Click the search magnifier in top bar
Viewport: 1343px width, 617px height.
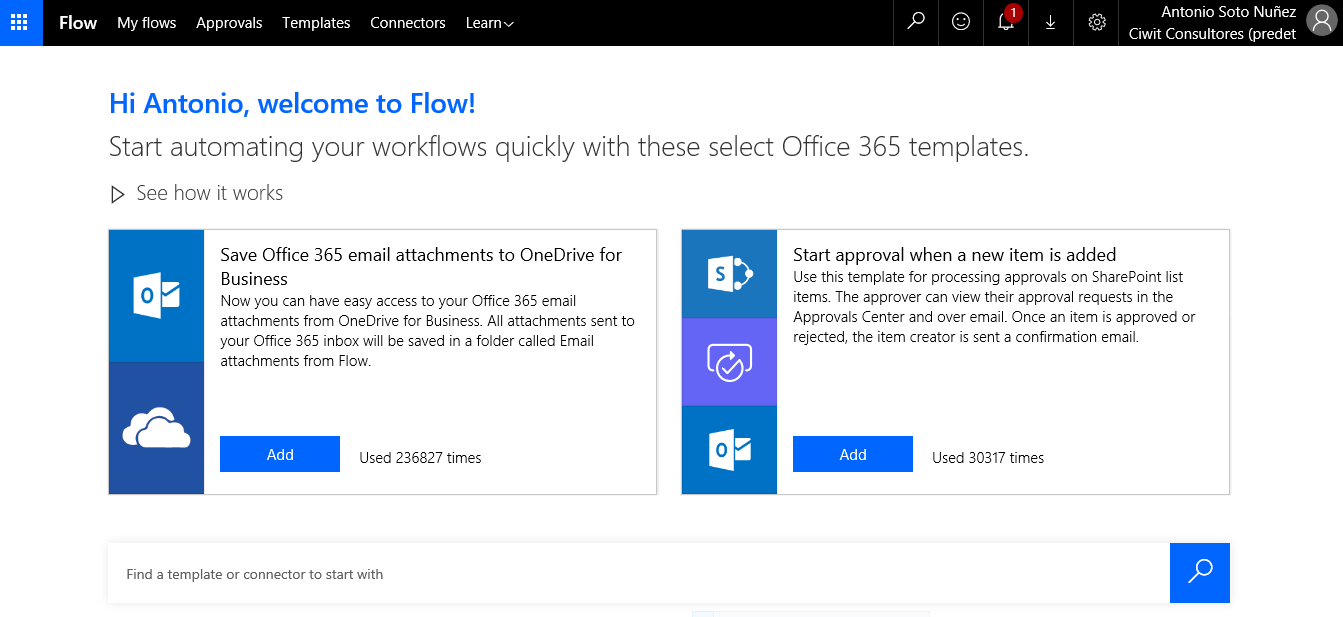pos(915,22)
